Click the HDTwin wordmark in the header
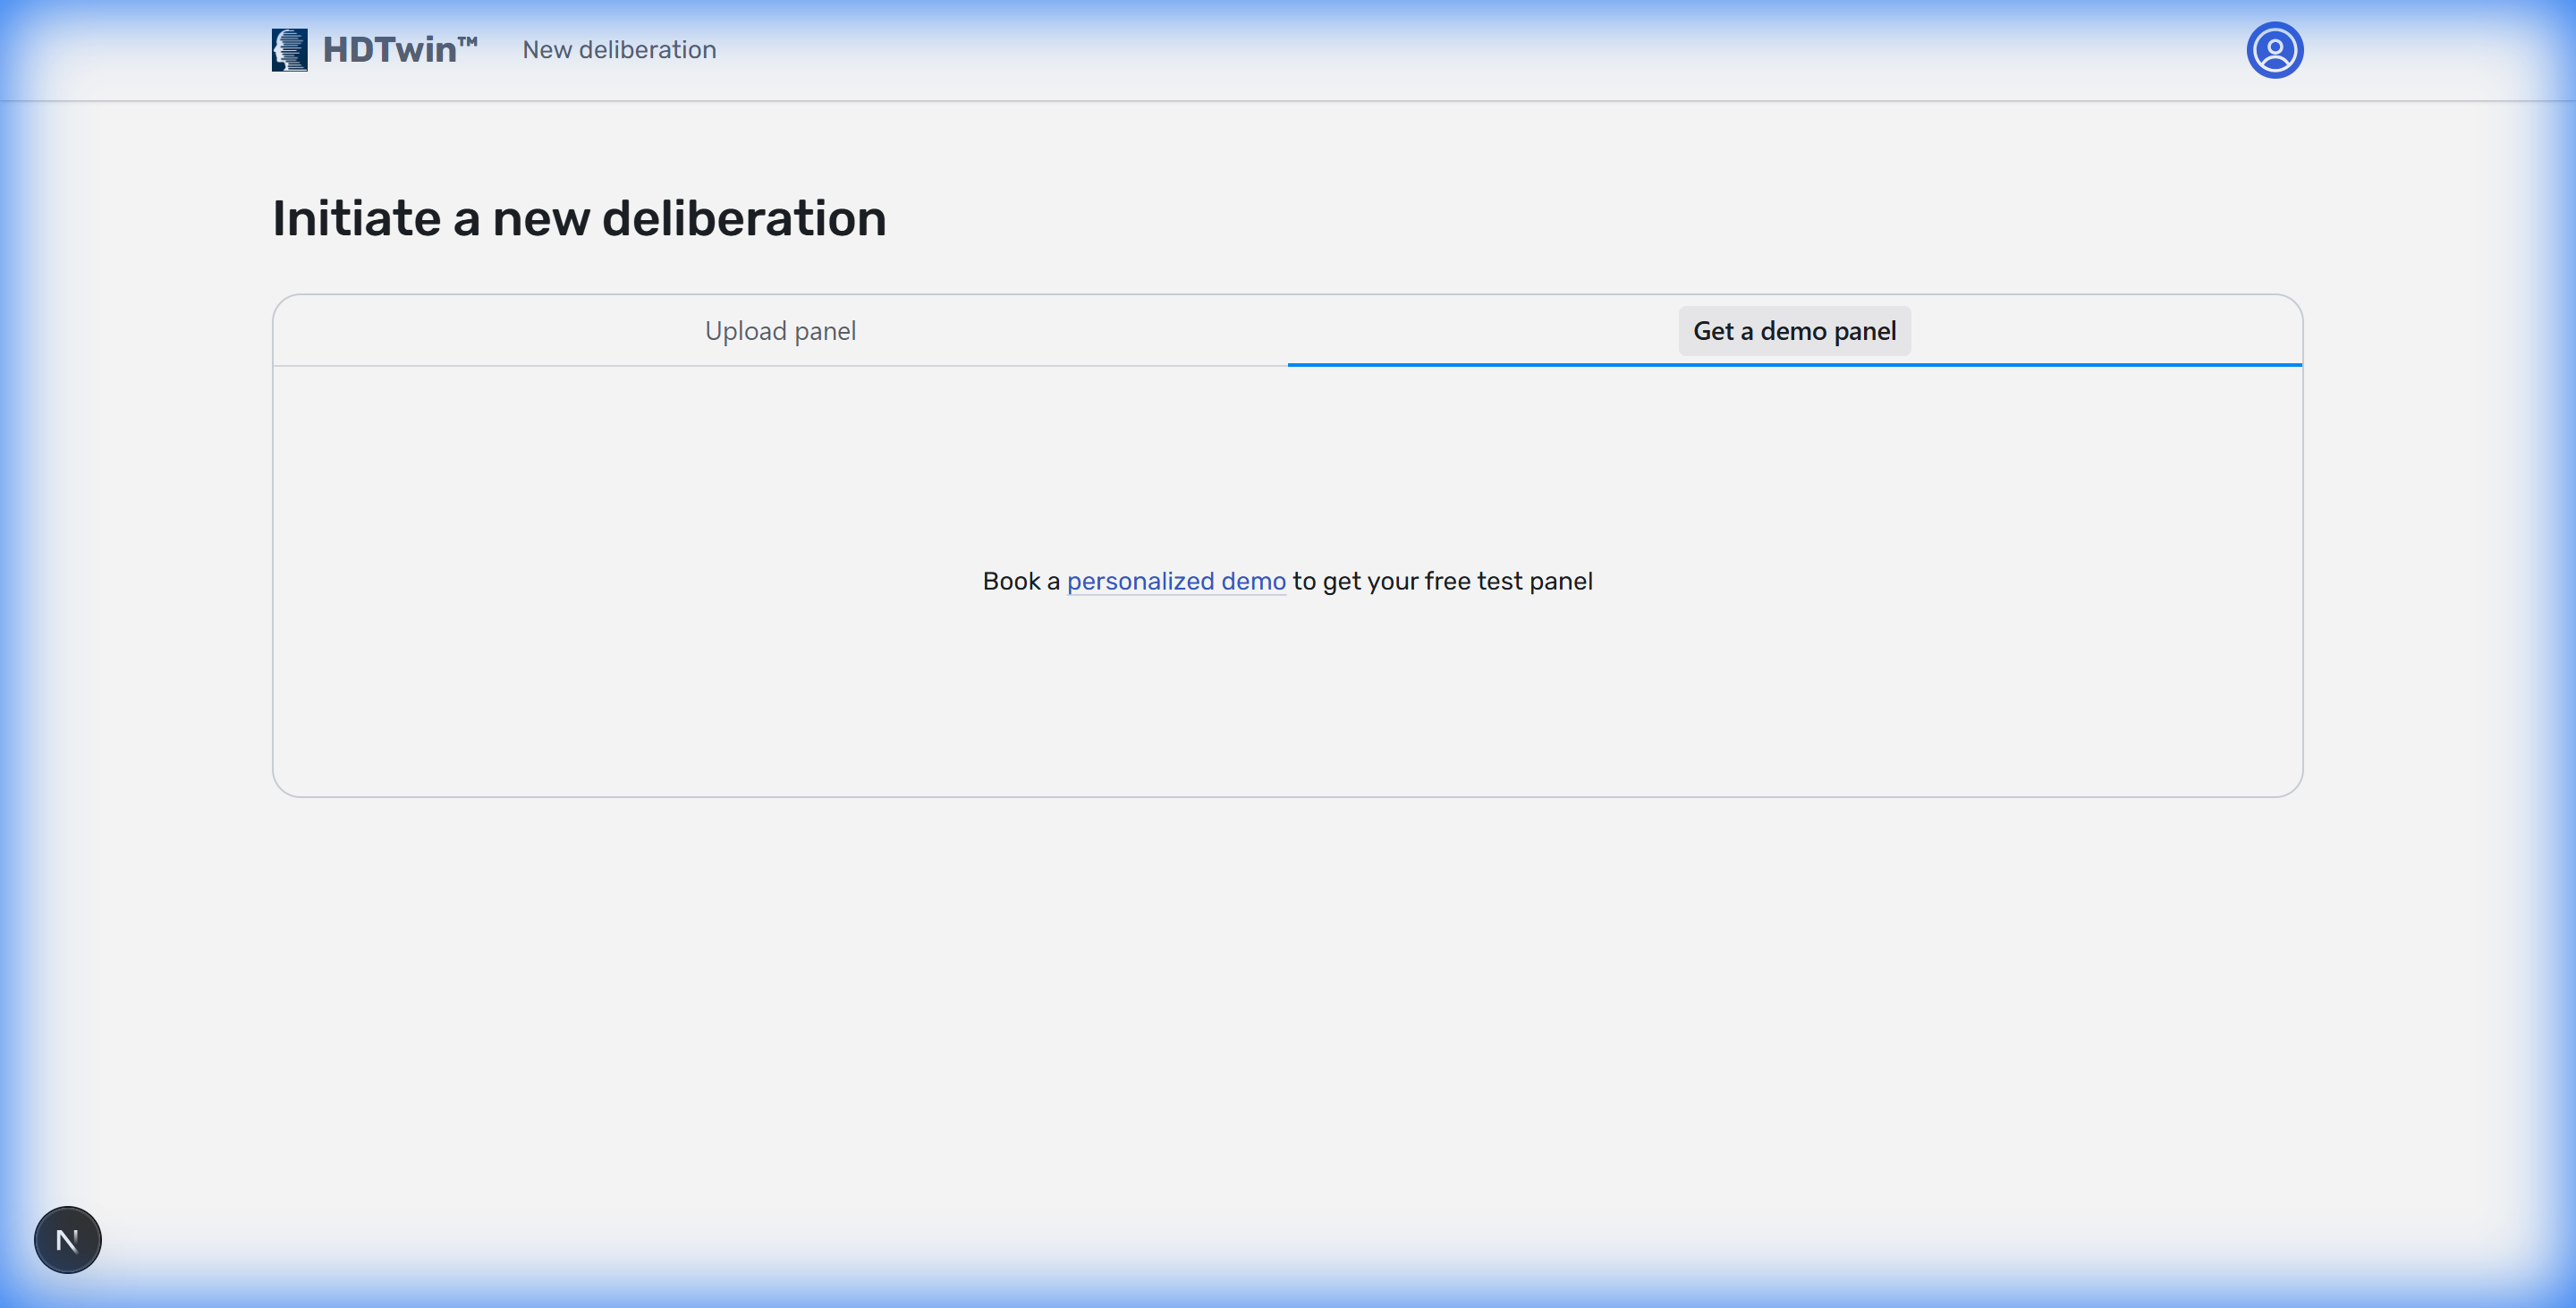 [x=399, y=49]
